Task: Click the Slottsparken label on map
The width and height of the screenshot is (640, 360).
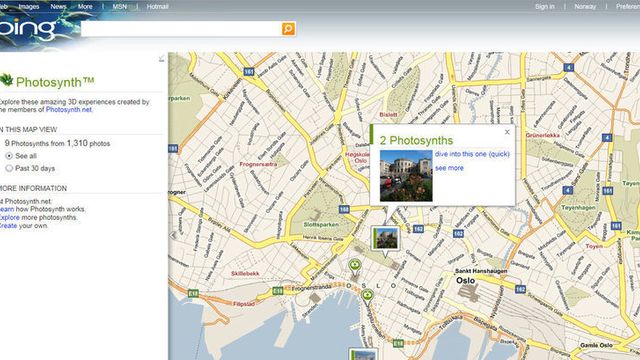Action: (321, 224)
